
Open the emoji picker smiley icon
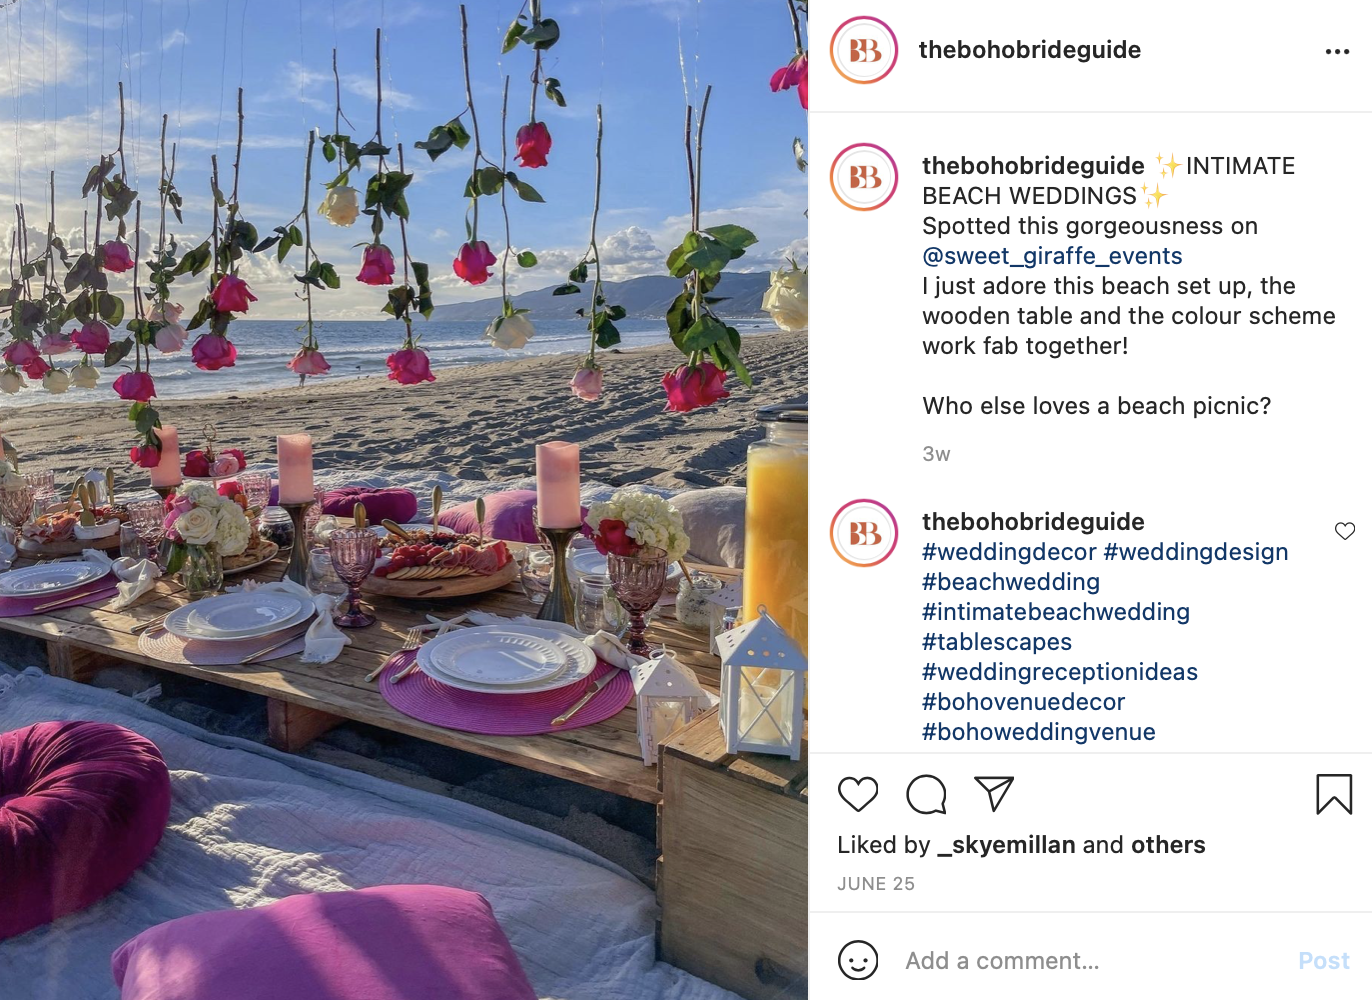tap(858, 961)
